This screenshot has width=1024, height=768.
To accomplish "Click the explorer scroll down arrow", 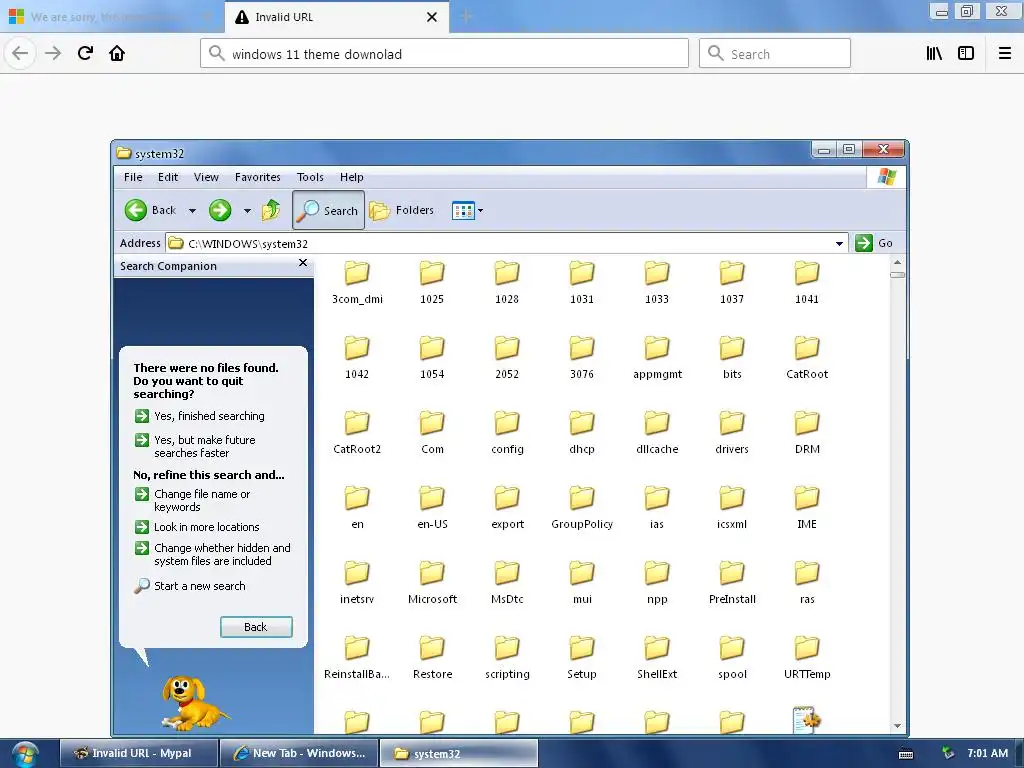I will click(897, 726).
